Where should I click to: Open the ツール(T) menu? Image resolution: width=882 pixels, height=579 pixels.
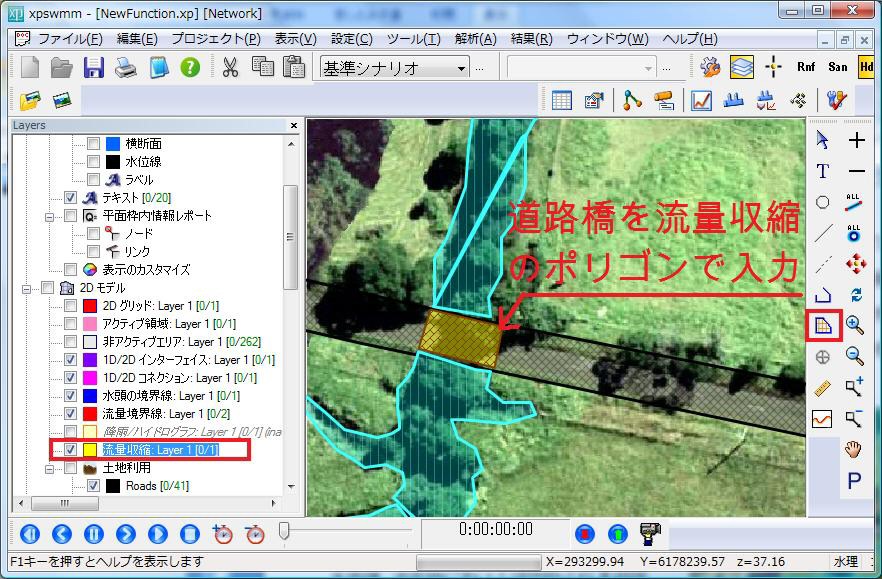pos(413,39)
